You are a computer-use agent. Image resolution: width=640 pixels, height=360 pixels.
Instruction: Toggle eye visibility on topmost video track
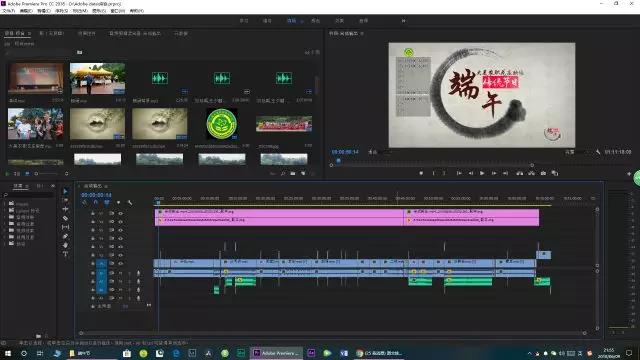pyautogui.click(x=120, y=213)
